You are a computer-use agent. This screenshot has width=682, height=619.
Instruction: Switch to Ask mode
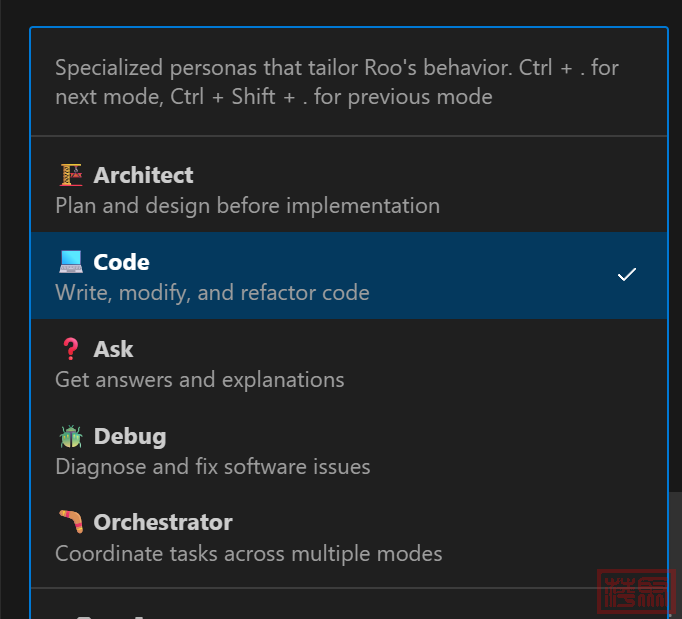tap(113, 349)
